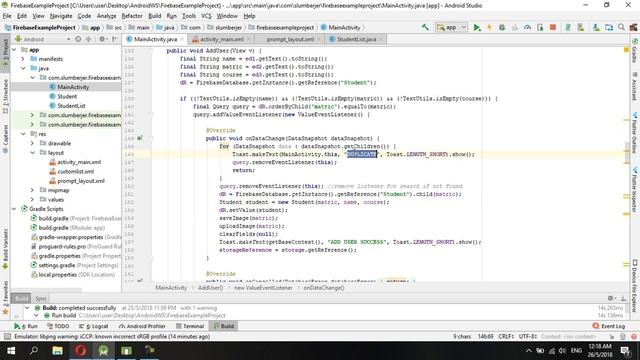This screenshot has width=640, height=360.
Task: Close the MainActivity.java tab
Action: (x=182, y=39)
